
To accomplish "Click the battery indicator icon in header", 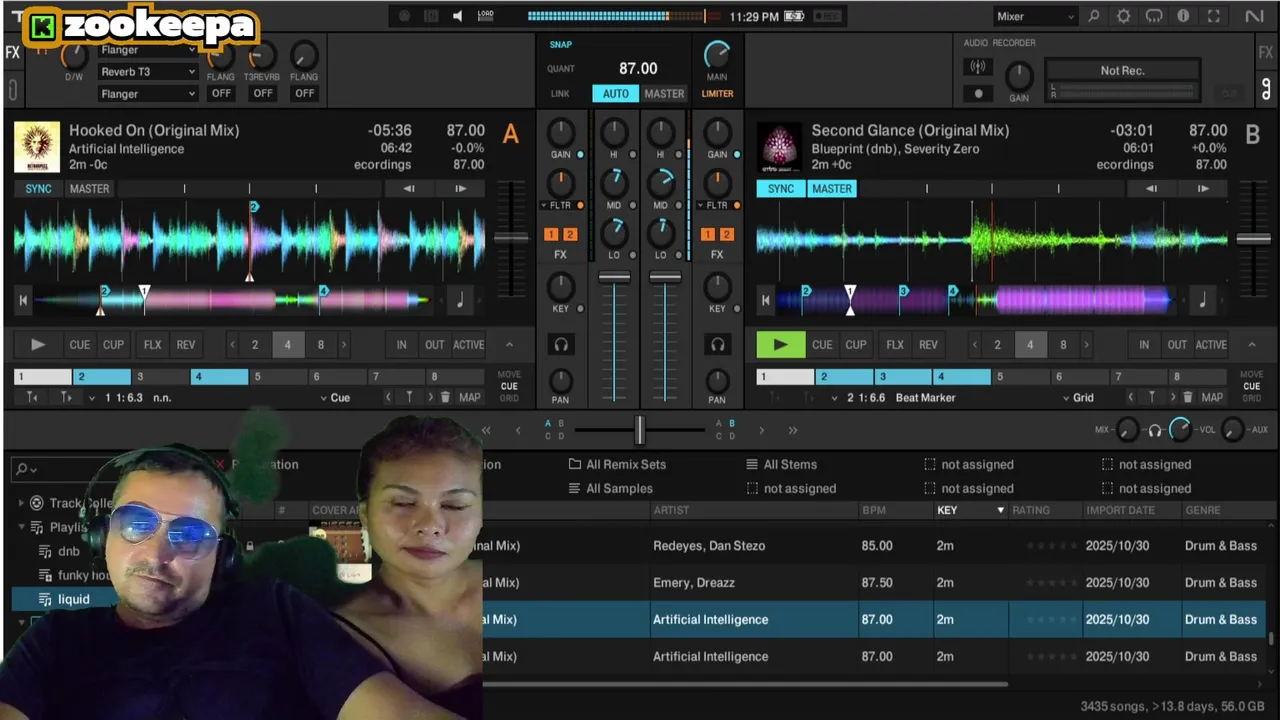I will (794, 16).
